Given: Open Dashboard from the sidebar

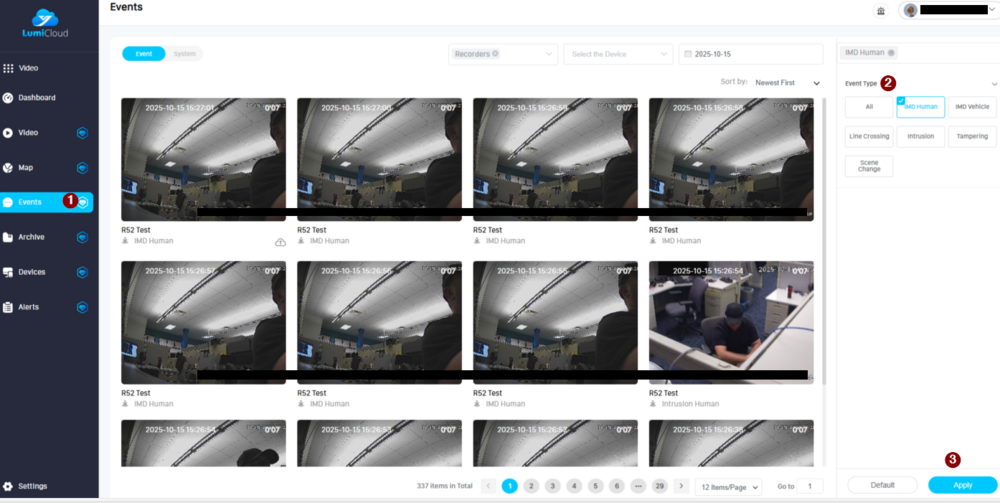Looking at the screenshot, I should [36, 98].
